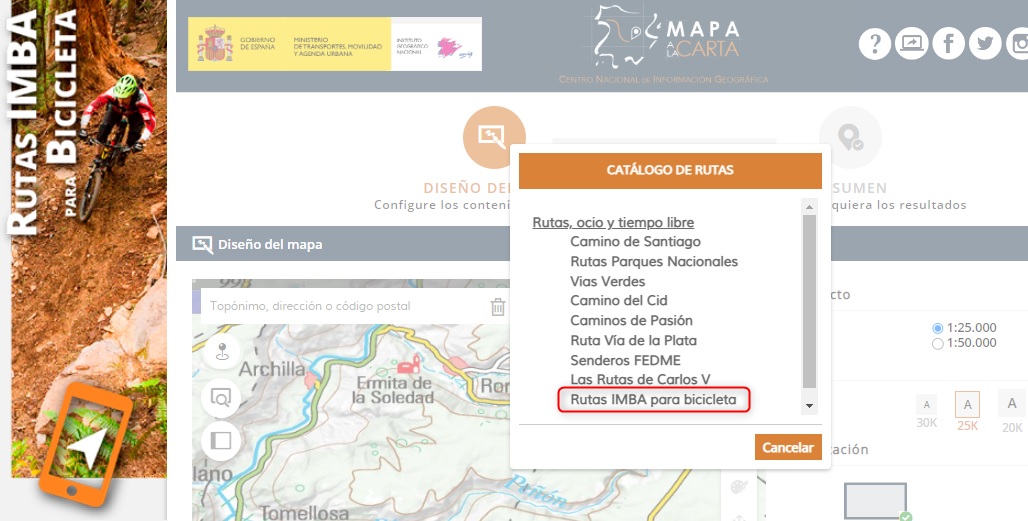Click the Cancelar button
This screenshot has width=1028, height=521.
[x=788, y=447]
